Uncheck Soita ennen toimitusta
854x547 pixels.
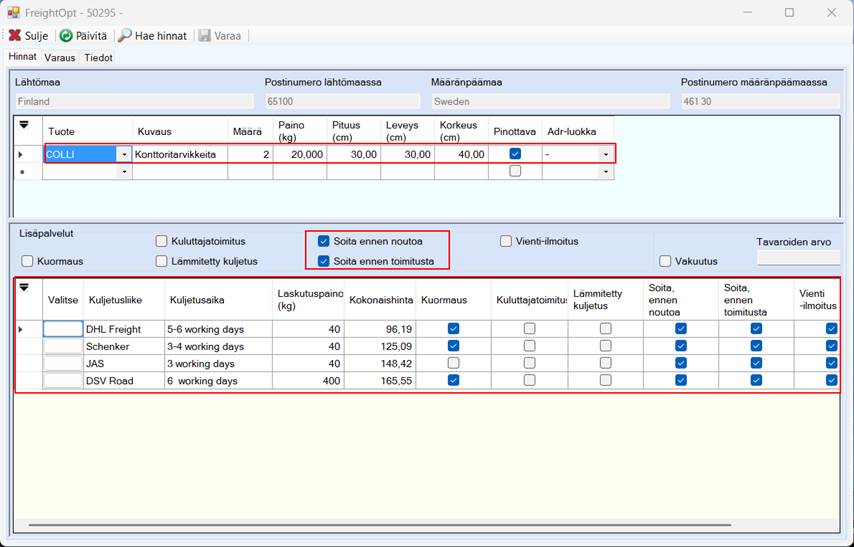tap(324, 261)
